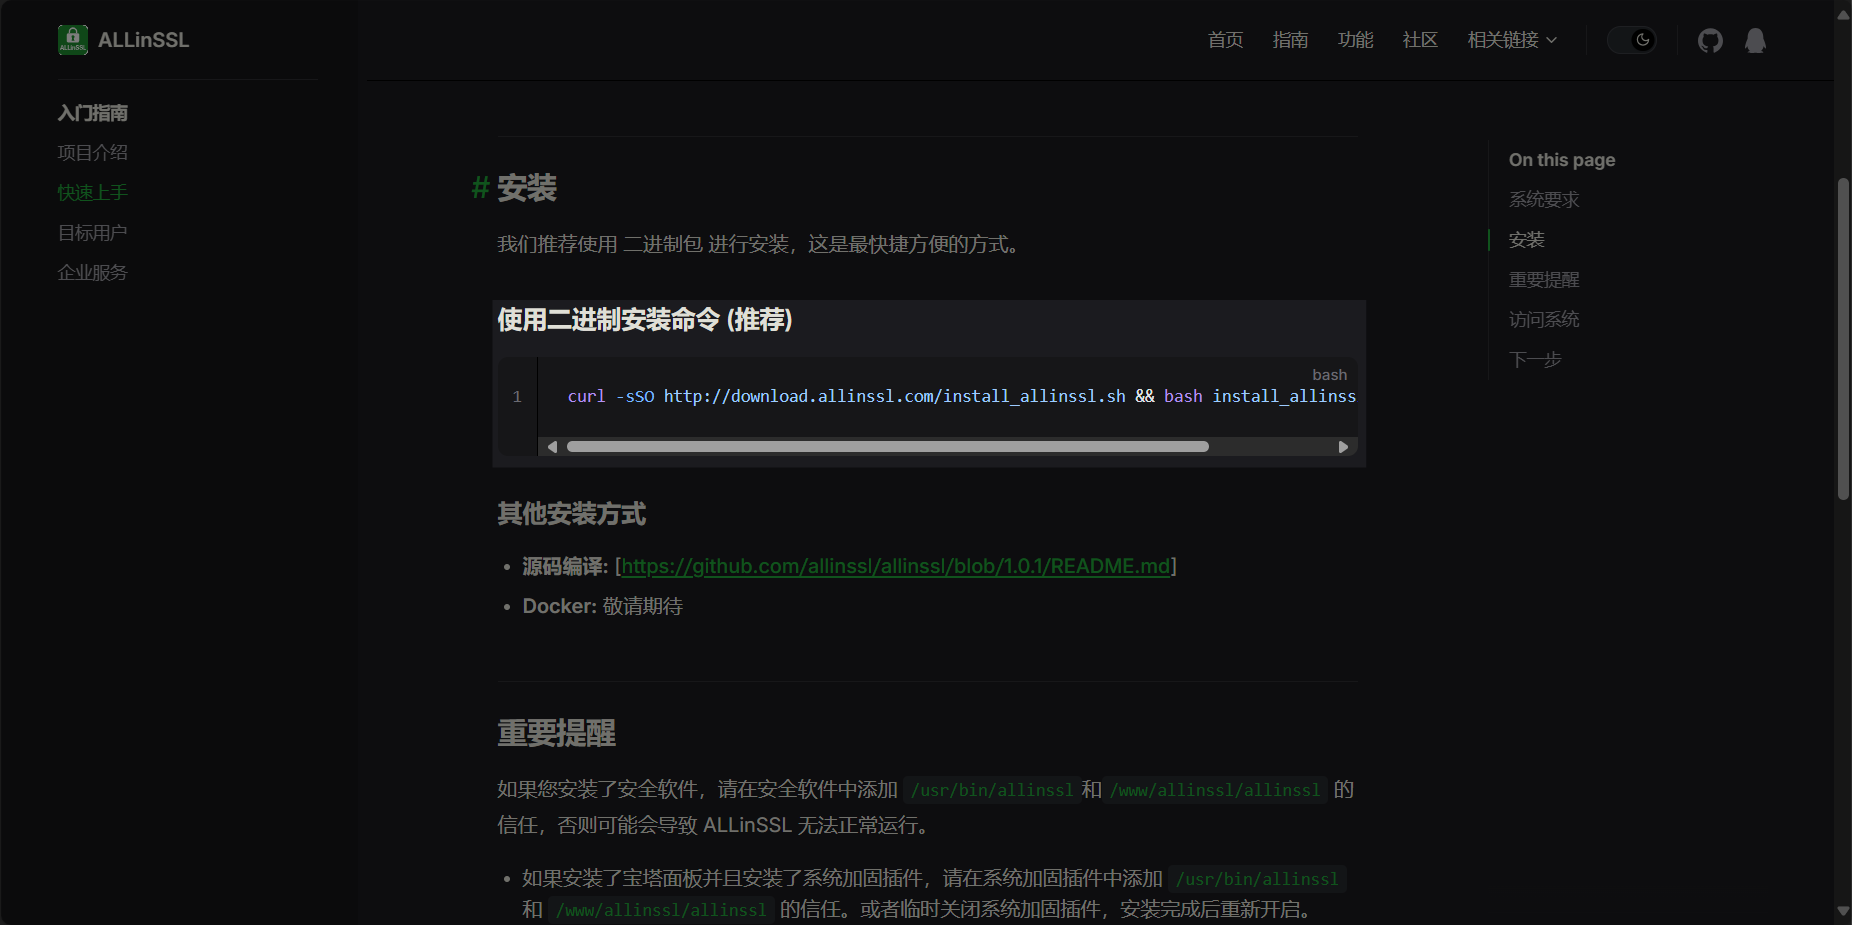Select 项目介绍 in the sidebar
The height and width of the screenshot is (925, 1852).
(x=92, y=152)
